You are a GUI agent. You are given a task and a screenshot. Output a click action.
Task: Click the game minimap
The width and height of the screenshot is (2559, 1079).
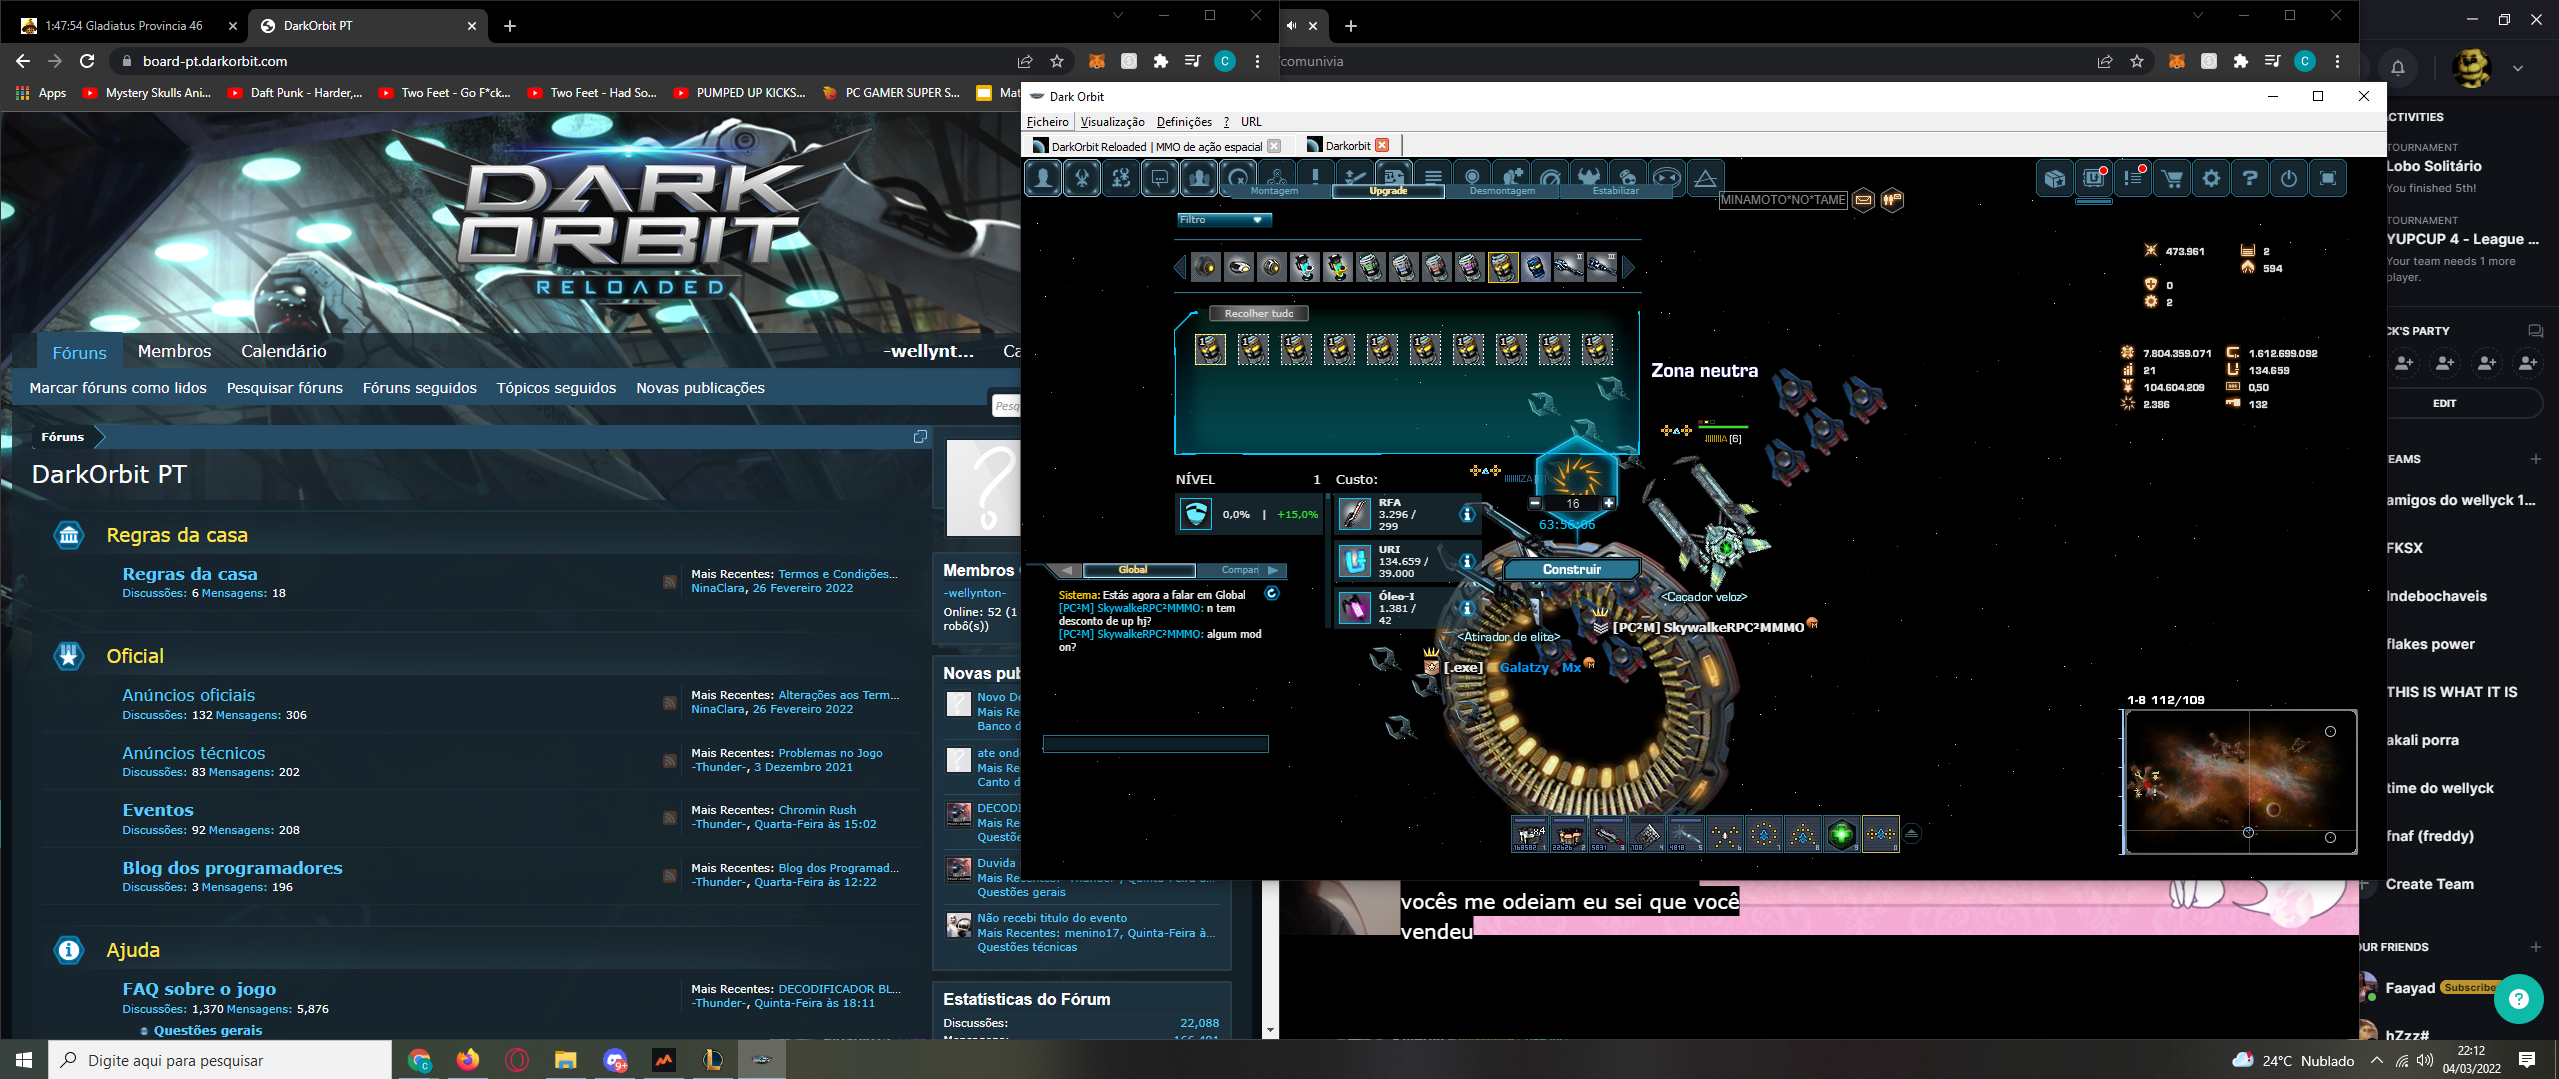pos(2240,782)
